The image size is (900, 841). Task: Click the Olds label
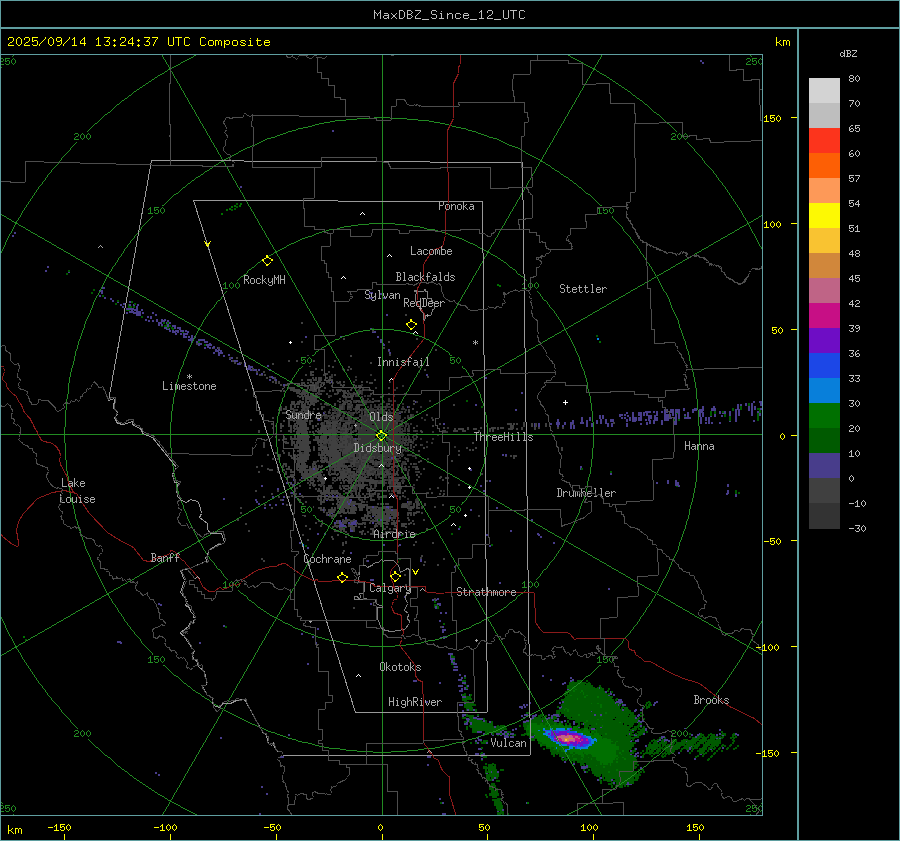(381, 417)
